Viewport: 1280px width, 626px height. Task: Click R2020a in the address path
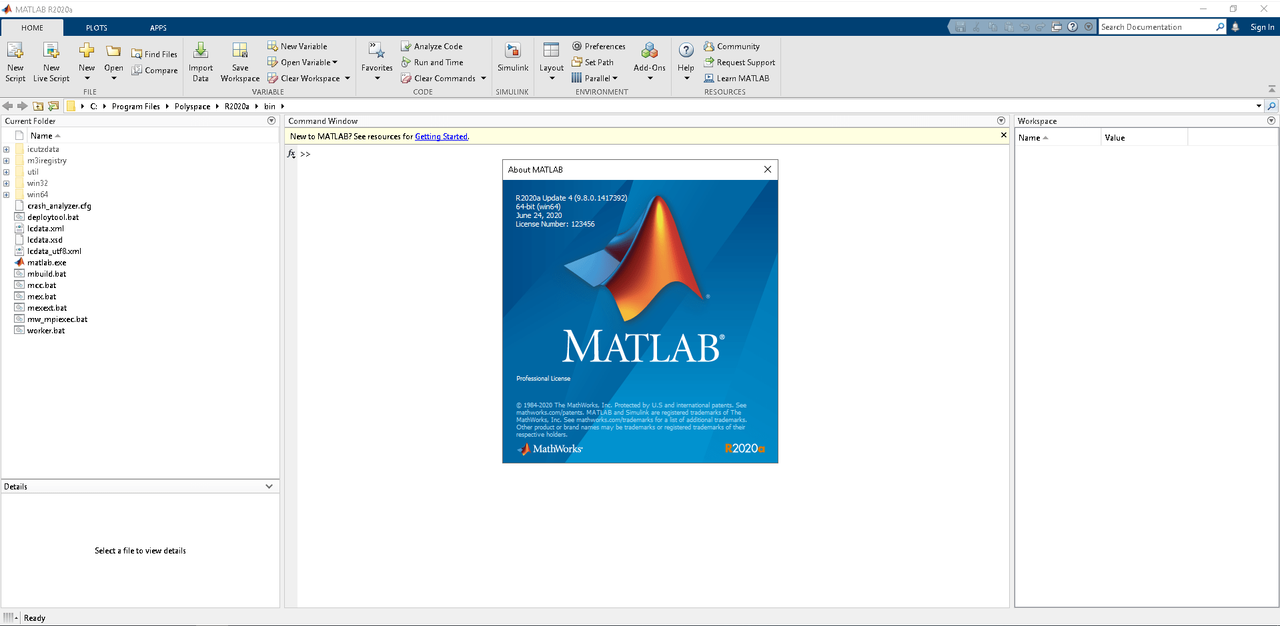[237, 106]
